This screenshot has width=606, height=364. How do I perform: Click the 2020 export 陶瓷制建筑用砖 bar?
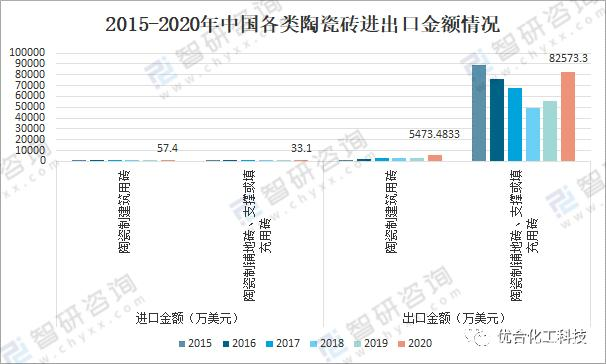(x=435, y=158)
